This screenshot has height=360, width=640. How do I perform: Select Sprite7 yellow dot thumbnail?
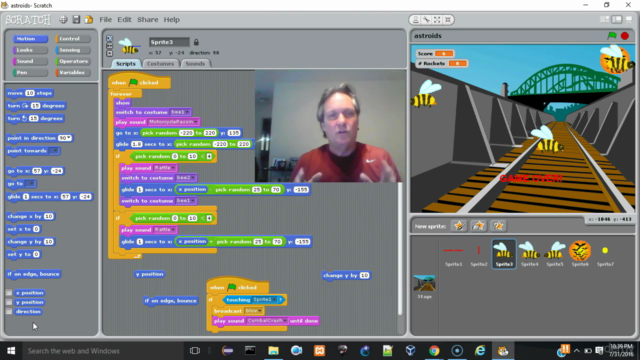(x=605, y=254)
